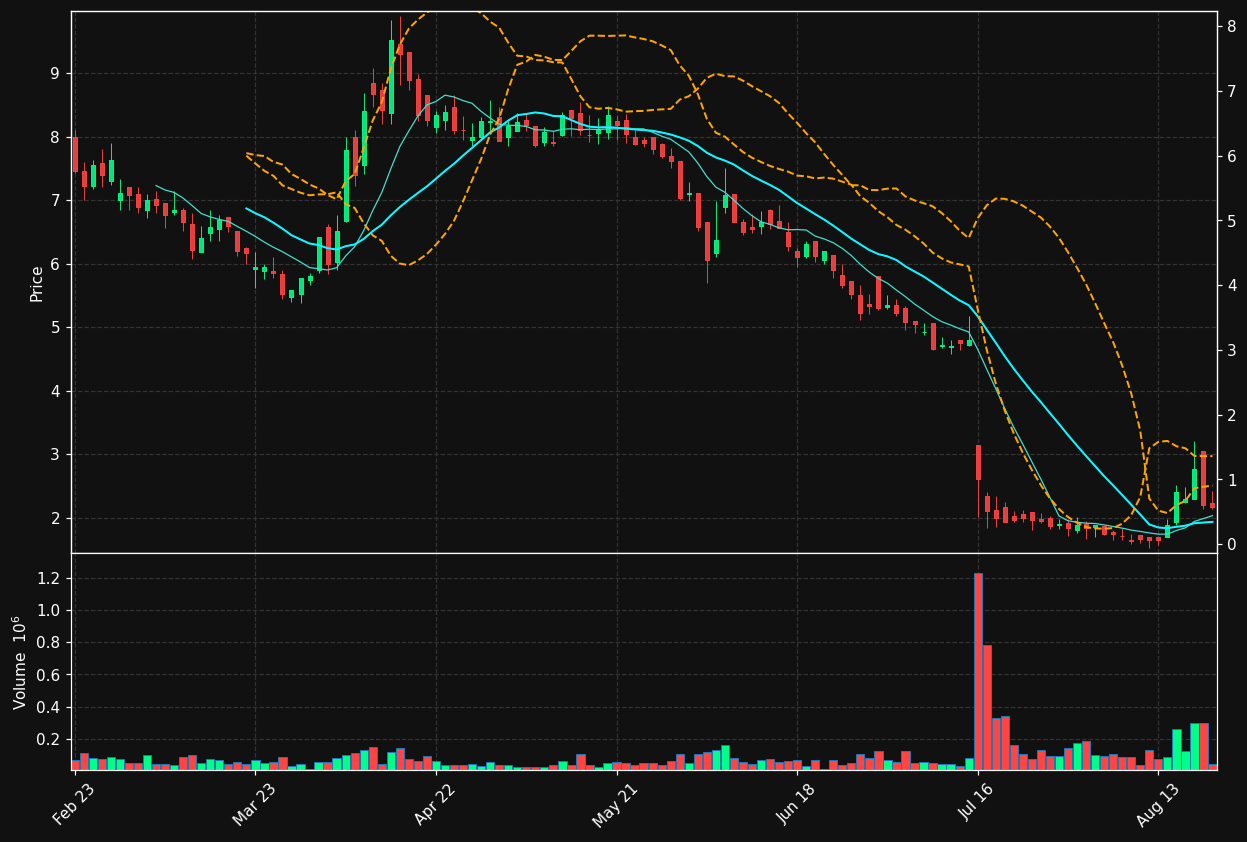This screenshot has height=842, width=1247.
Task: Click the tallest red volume bar
Action: (978, 671)
